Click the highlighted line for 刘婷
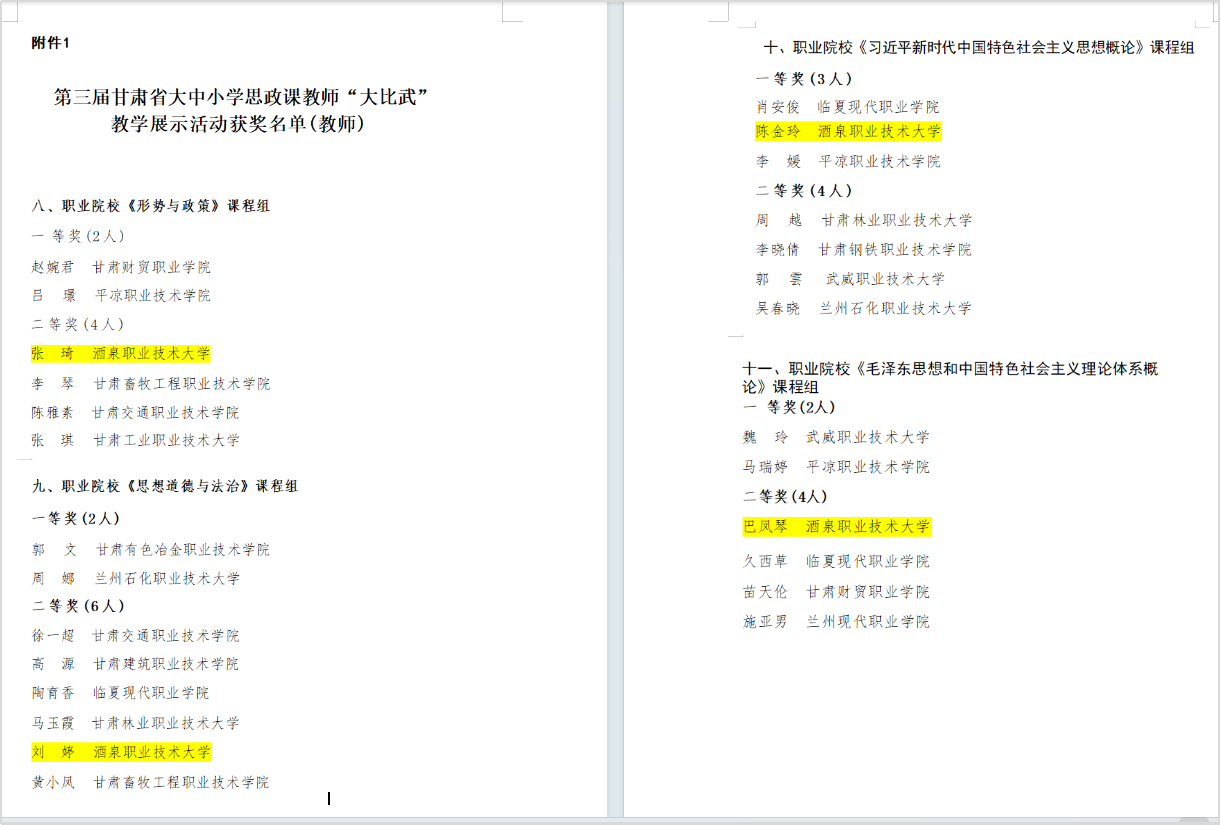Image resolution: width=1221 pixels, height=825 pixels. point(121,752)
